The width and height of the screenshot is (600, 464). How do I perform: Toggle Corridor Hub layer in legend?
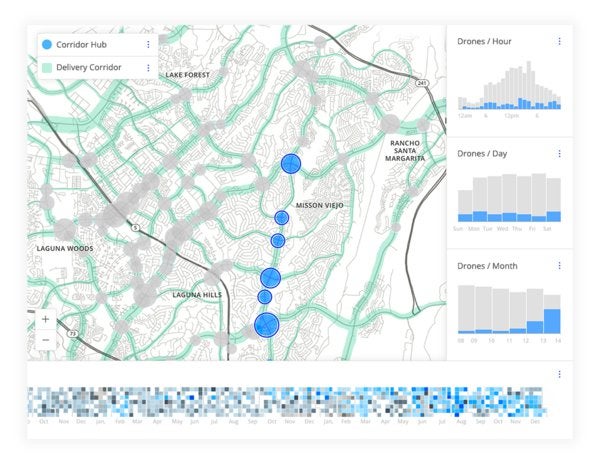click(47, 45)
